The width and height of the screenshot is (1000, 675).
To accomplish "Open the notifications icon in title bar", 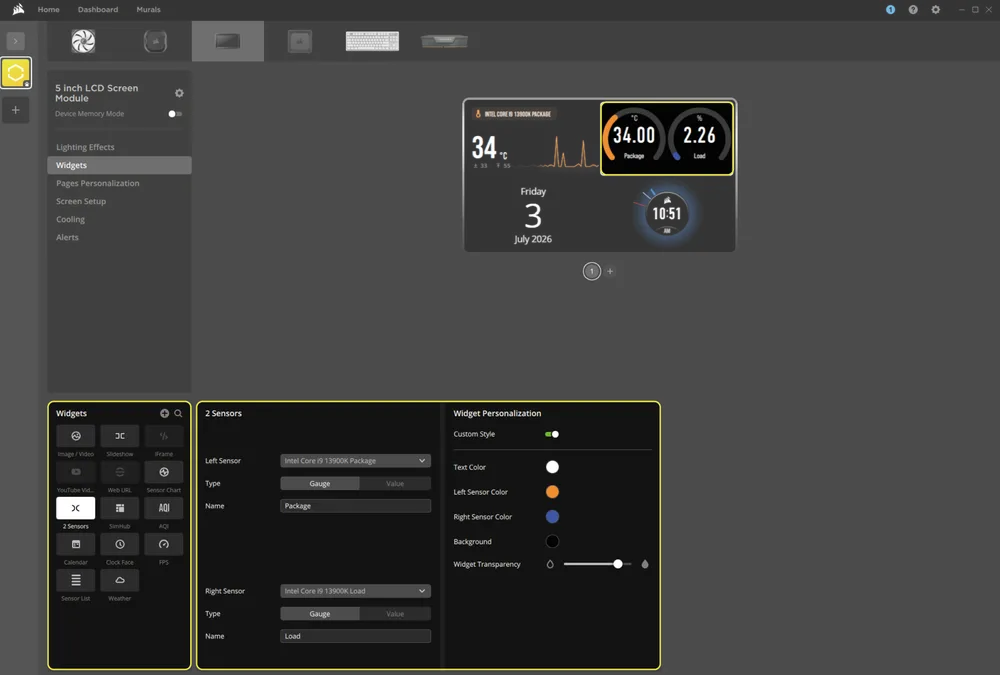I will 890,10.
